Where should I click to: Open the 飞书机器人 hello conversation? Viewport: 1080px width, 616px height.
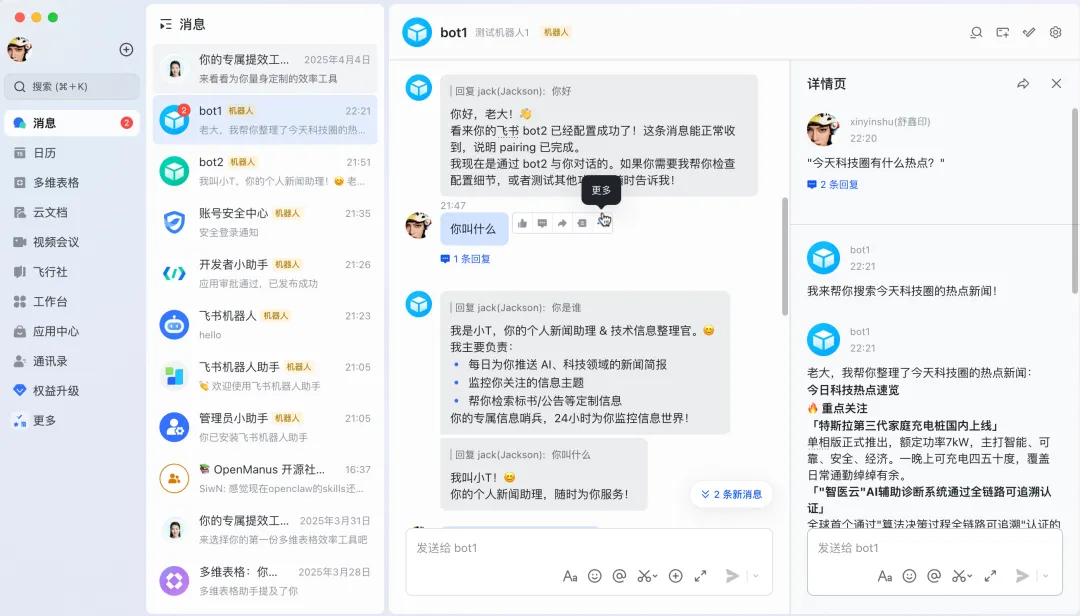click(x=265, y=325)
